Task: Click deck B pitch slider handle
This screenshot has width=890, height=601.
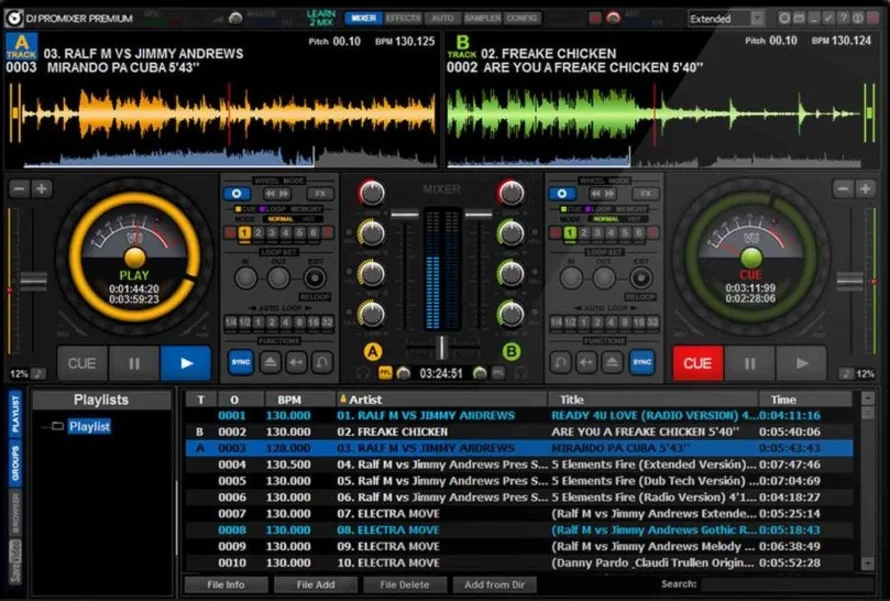Action: [850, 280]
